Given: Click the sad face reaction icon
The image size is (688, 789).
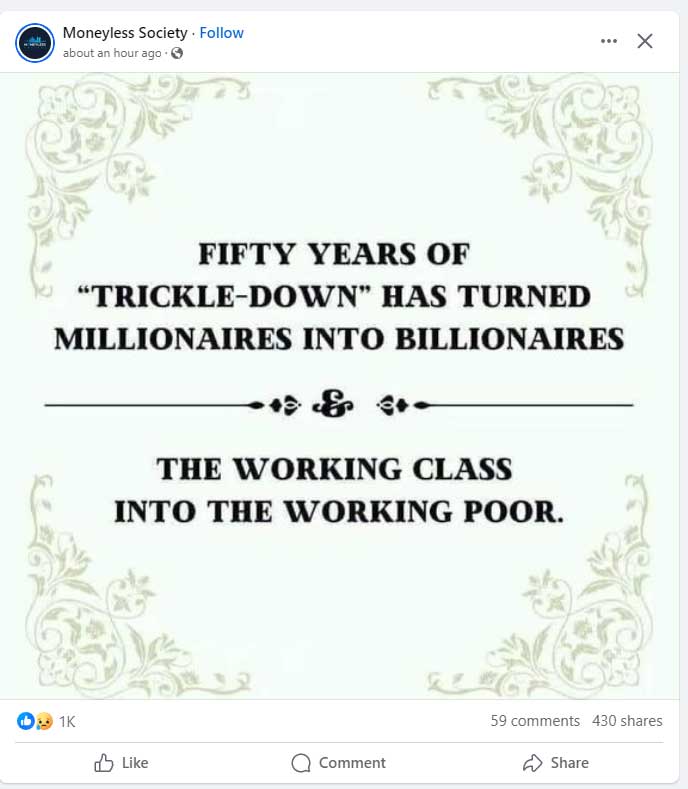Looking at the screenshot, I should [x=44, y=721].
